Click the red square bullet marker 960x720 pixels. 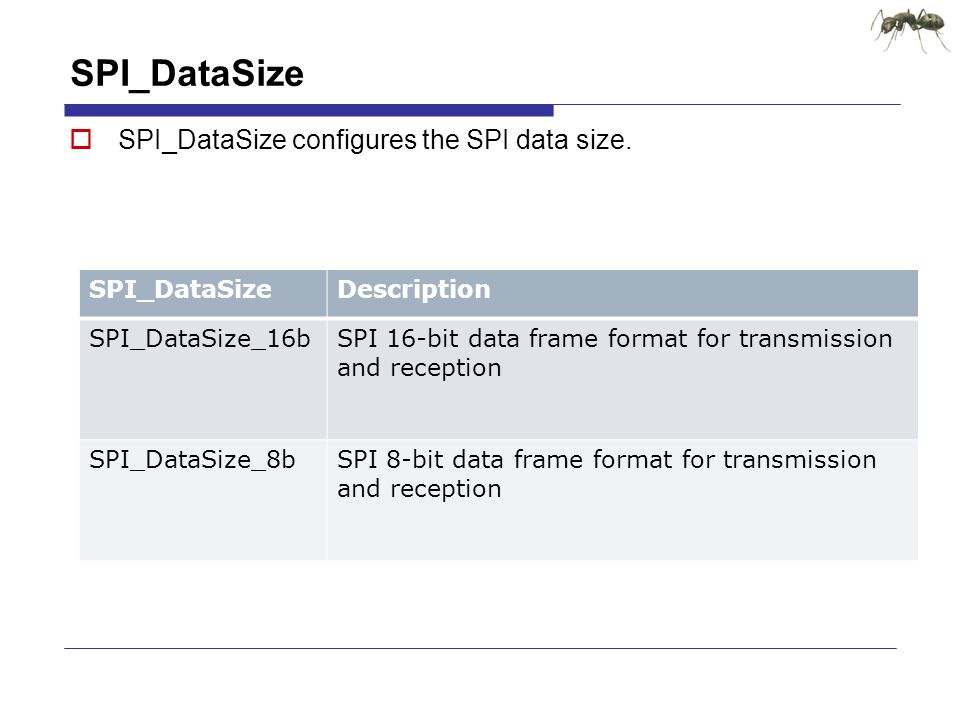(81, 139)
